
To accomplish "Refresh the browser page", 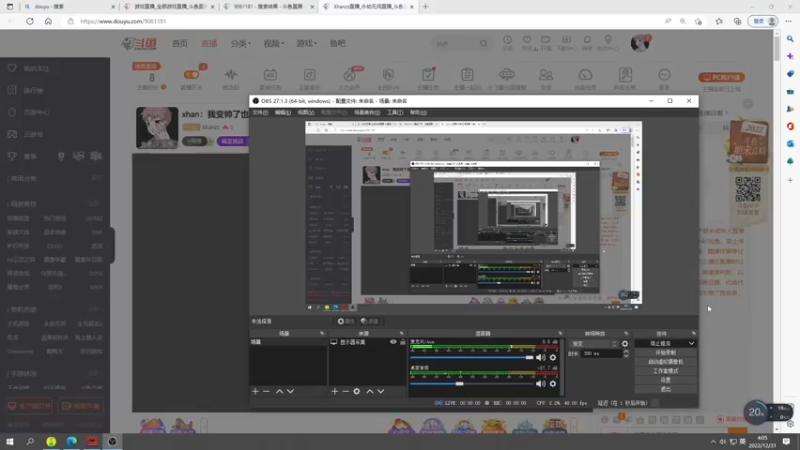I will click(x=30, y=21).
